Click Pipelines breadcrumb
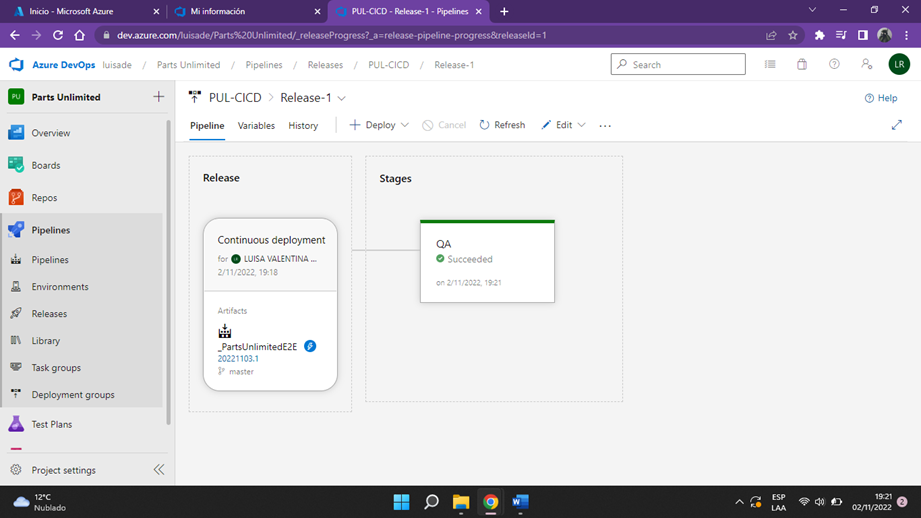Viewport: 921px width, 518px height. pos(264,65)
